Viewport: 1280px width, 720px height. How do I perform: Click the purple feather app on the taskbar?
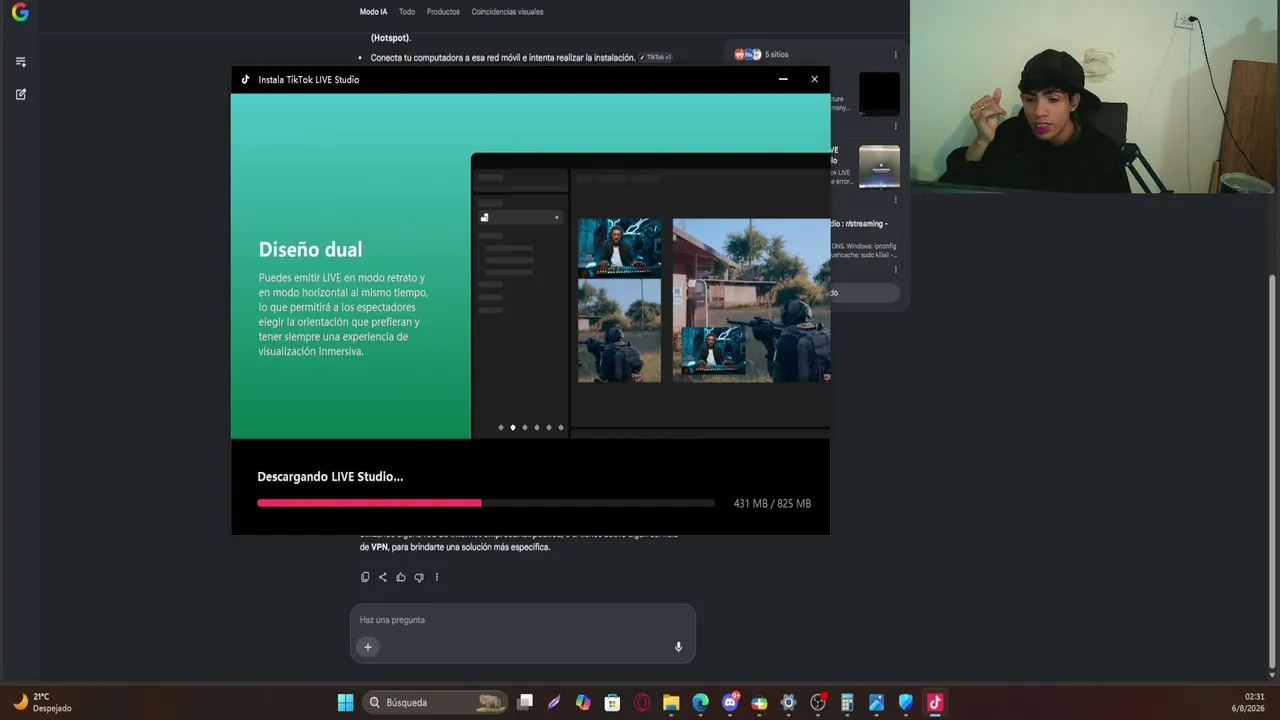point(554,703)
